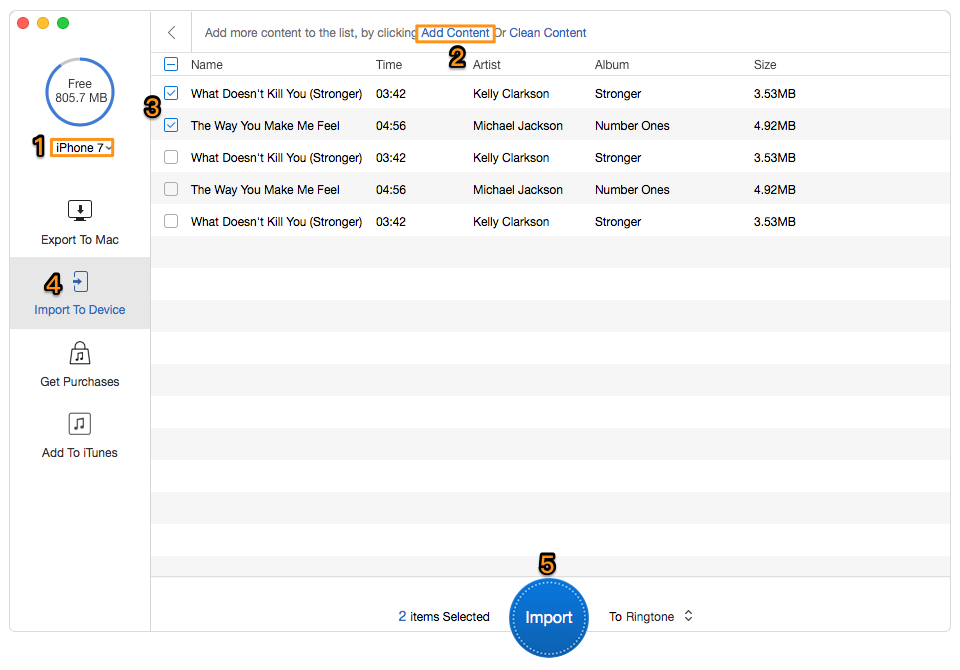Click the Import To Device icon
This screenshot has width=960, height=670.
pos(81,282)
